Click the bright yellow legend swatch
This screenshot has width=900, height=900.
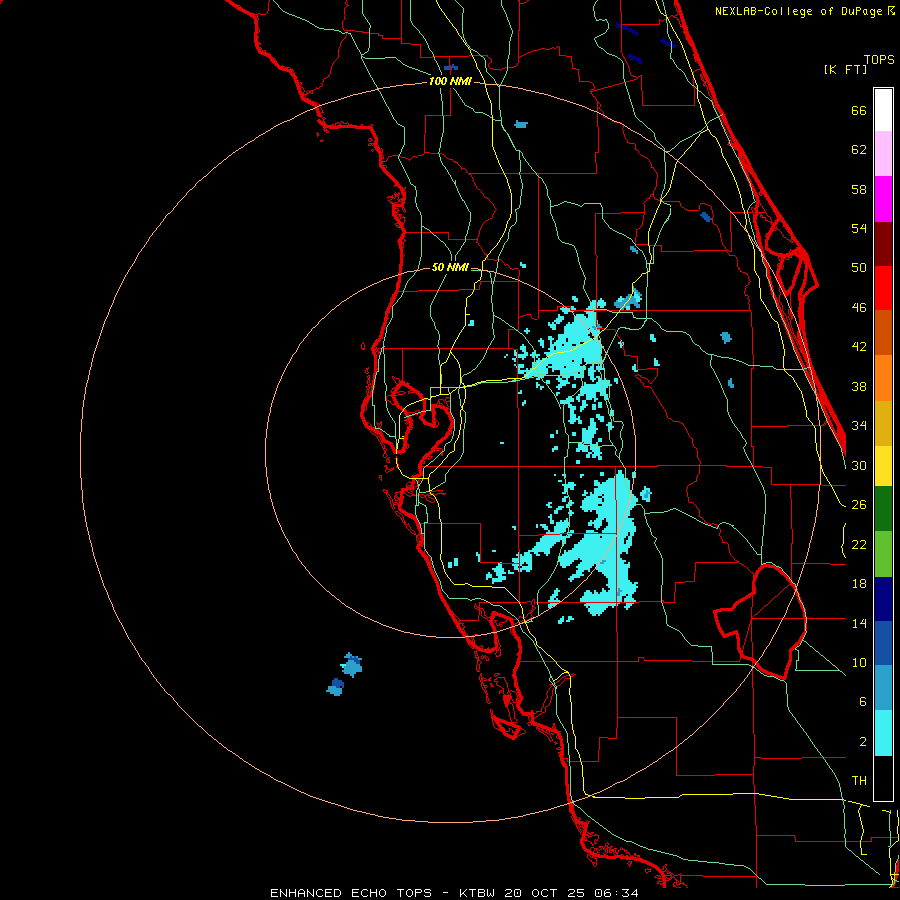(x=883, y=466)
